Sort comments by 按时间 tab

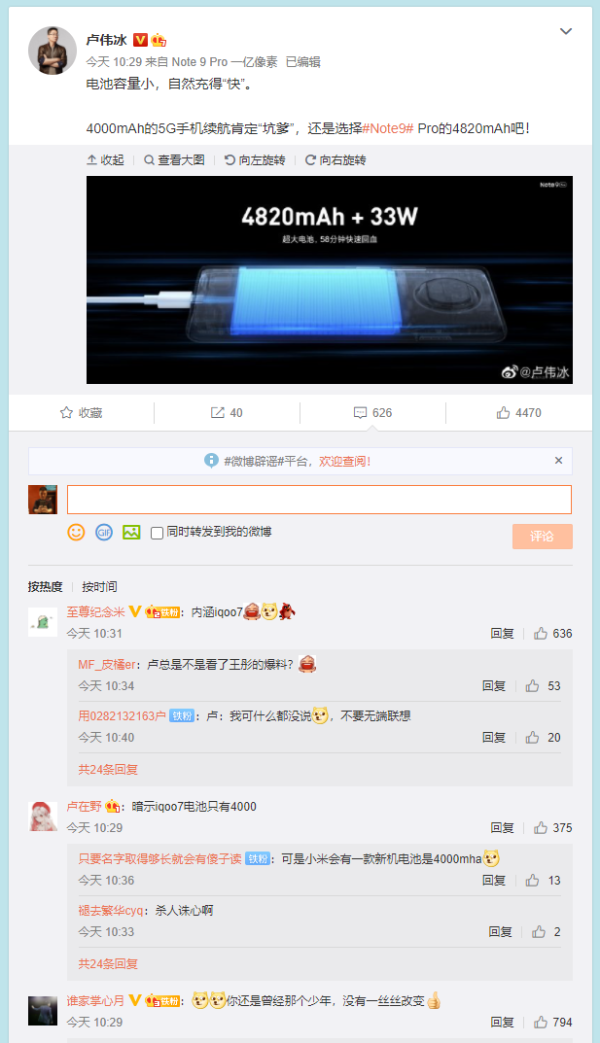99,586
